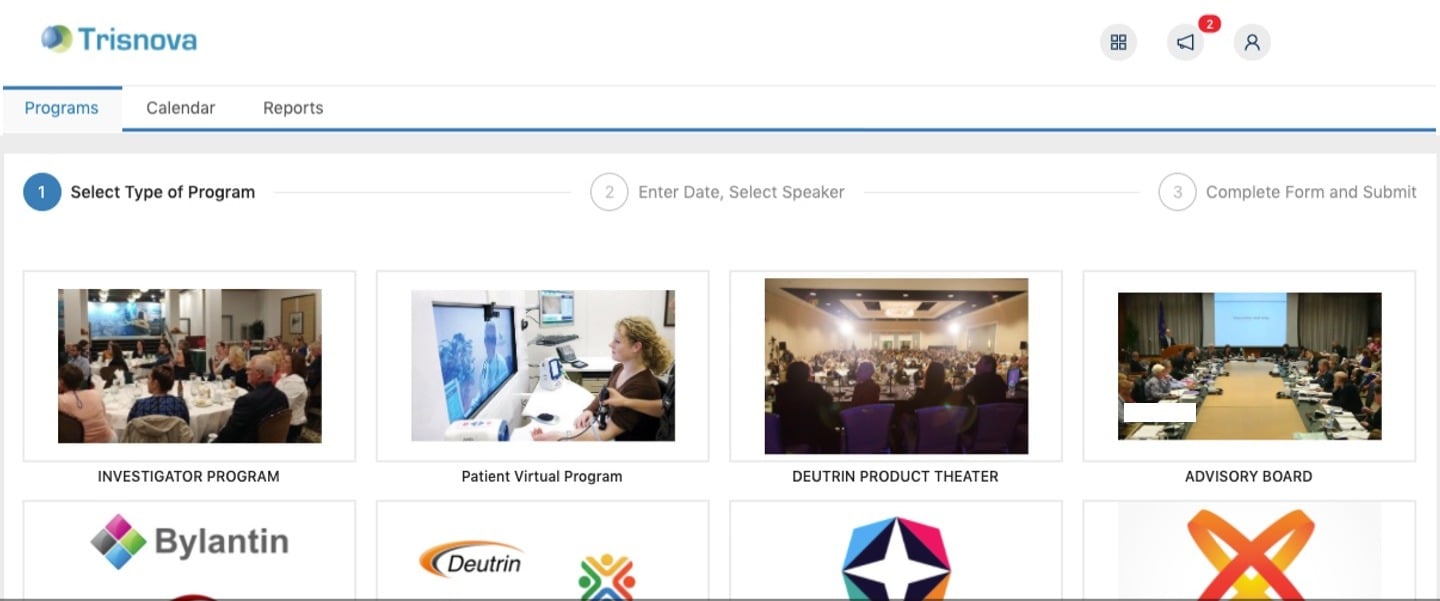Go to step 3 circle
Viewport: 1440px width, 601px height.
pyautogui.click(x=1177, y=192)
